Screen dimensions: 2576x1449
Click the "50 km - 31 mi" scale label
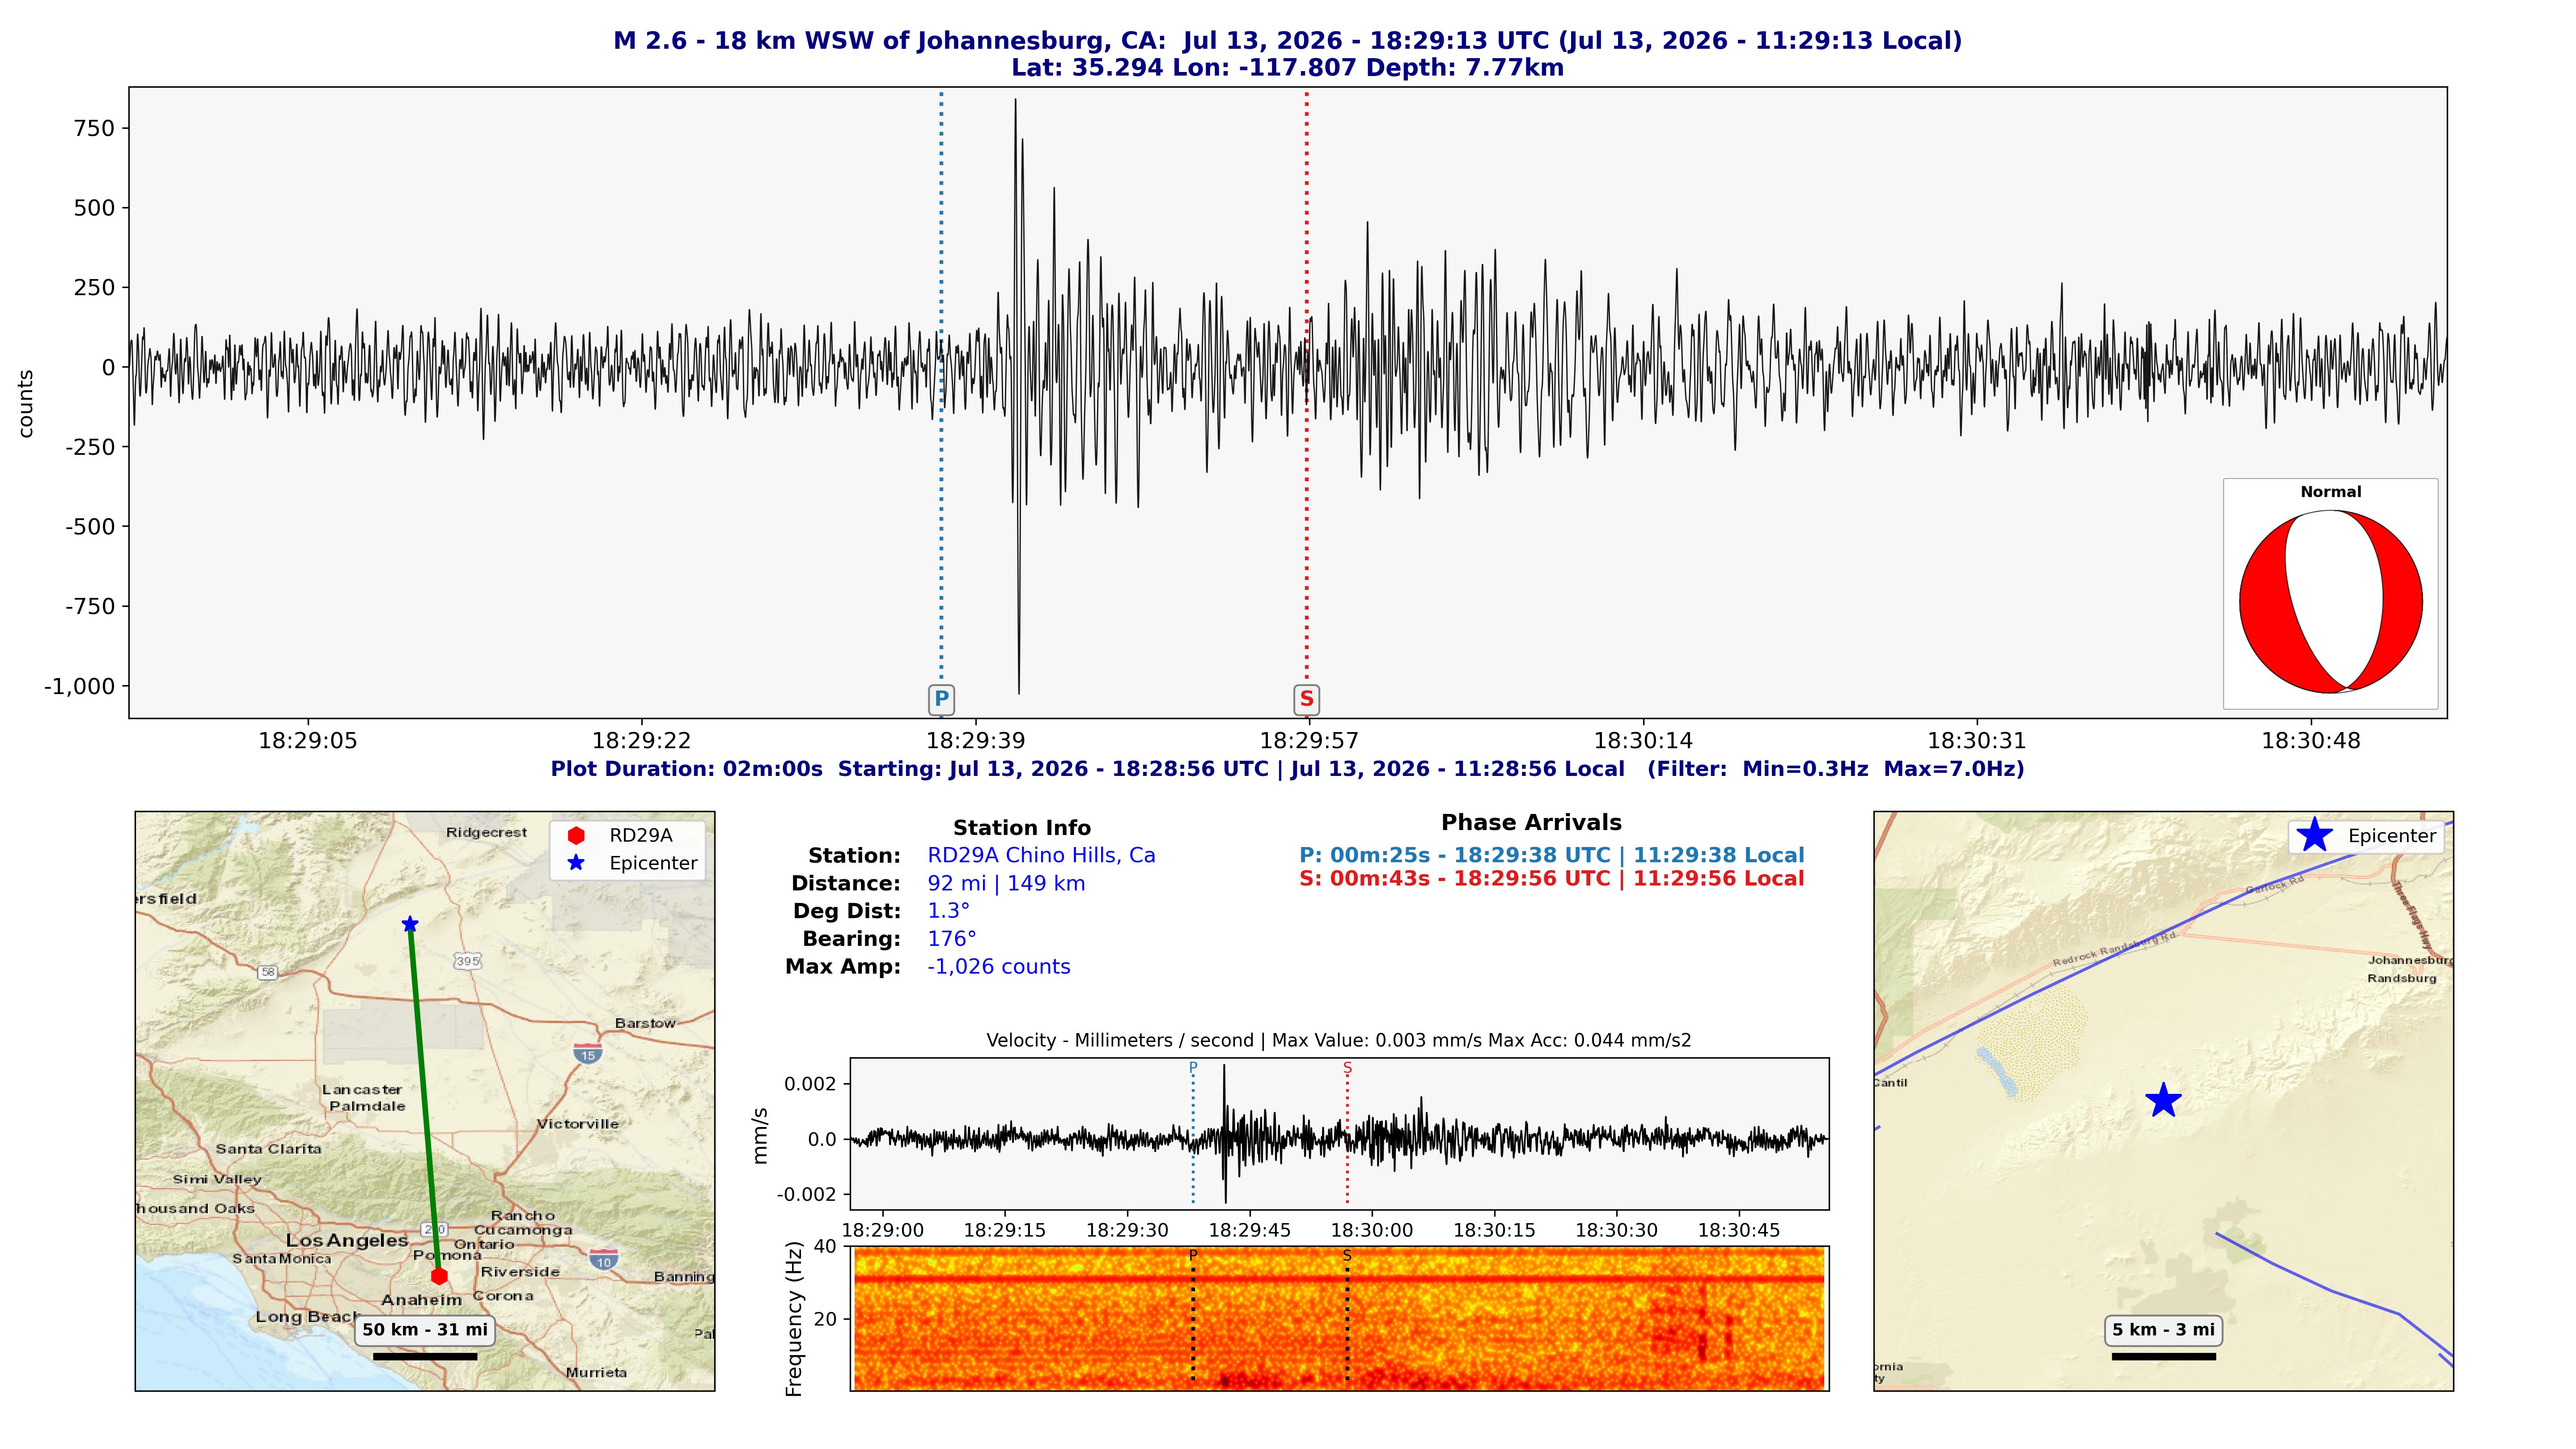[x=425, y=1330]
